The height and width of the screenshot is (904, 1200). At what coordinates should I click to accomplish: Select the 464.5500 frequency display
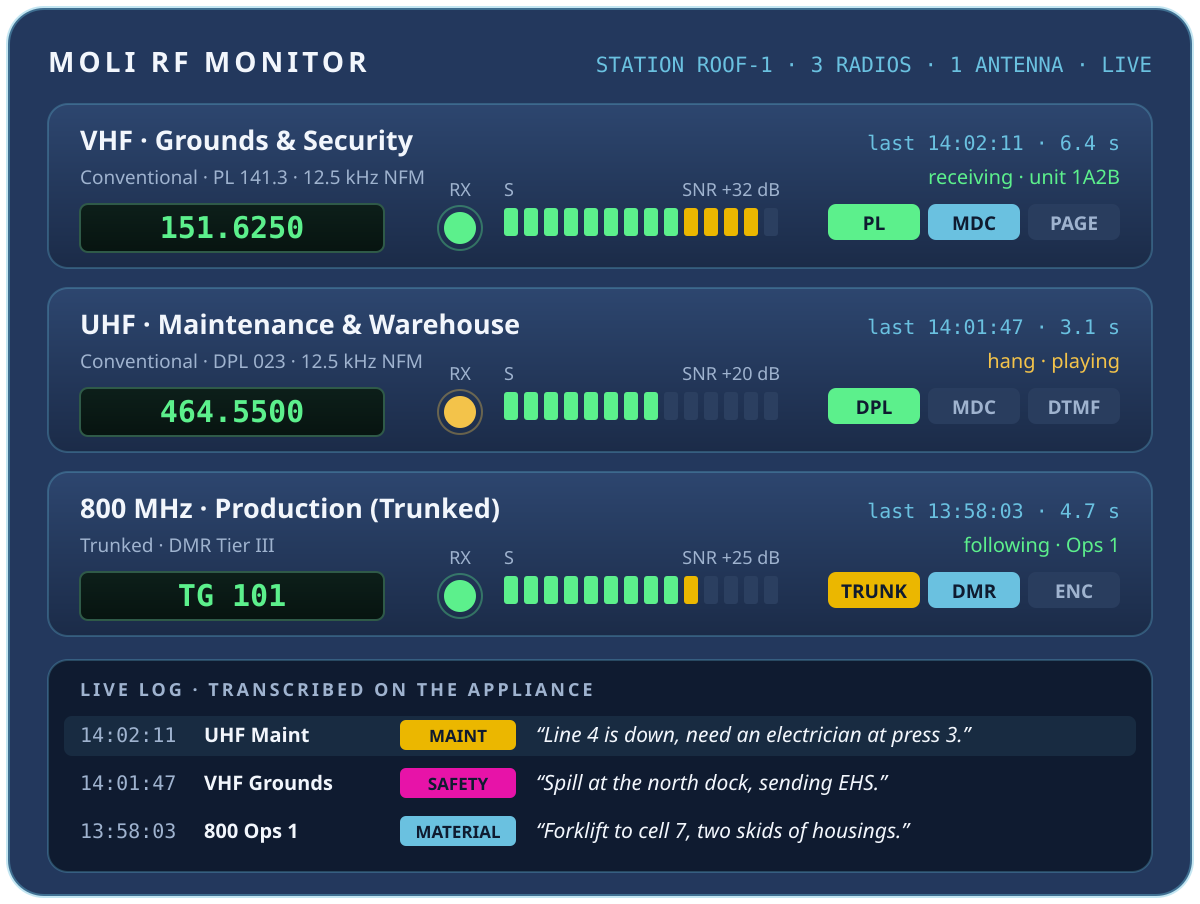click(x=232, y=412)
